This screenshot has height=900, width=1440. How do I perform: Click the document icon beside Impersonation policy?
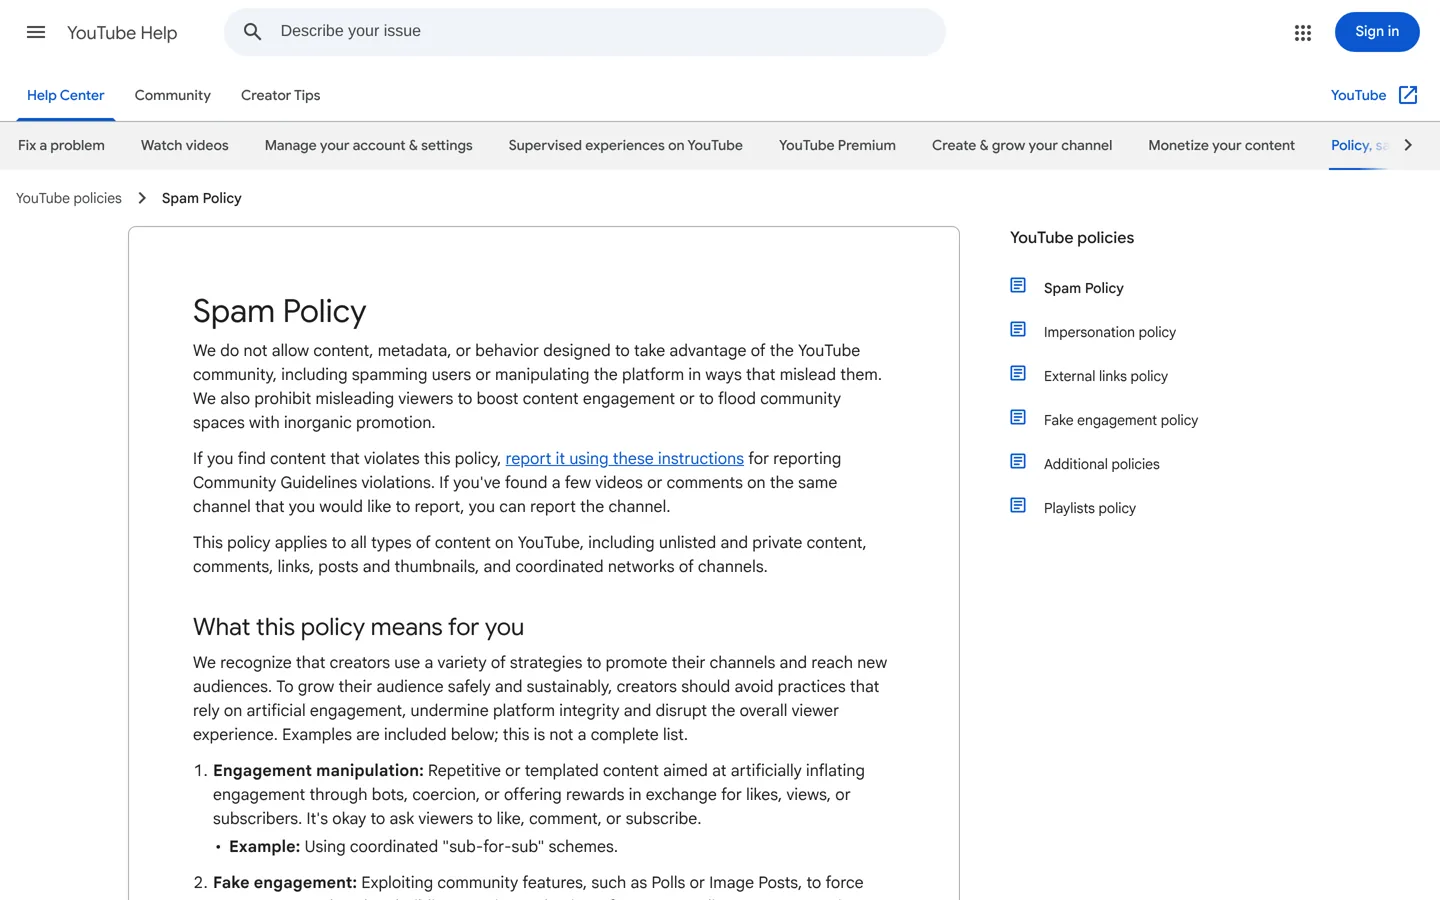1018,330
